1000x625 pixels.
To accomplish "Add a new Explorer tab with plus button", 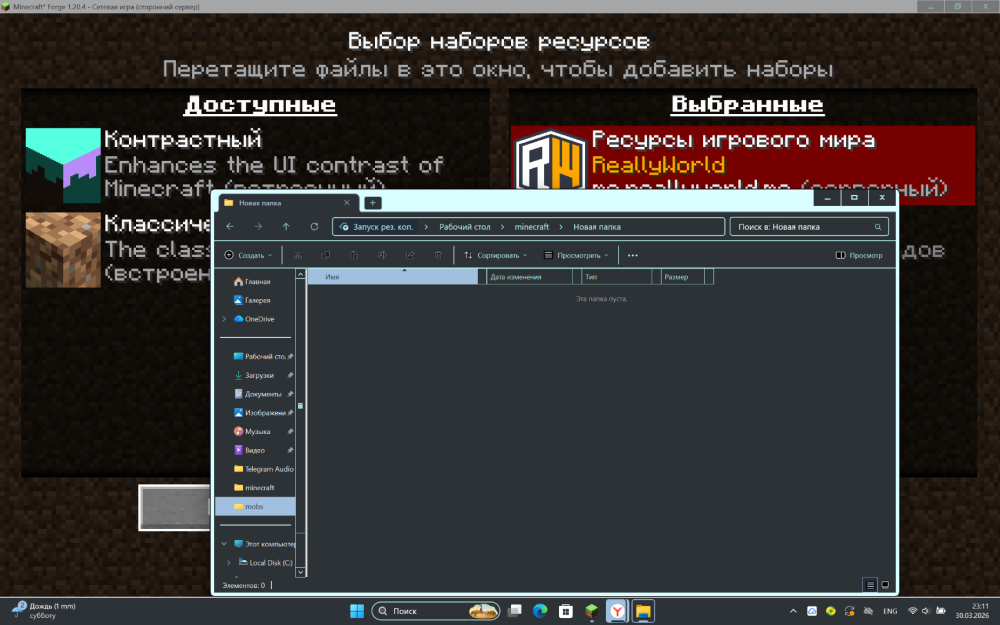I will coord(372,203).
